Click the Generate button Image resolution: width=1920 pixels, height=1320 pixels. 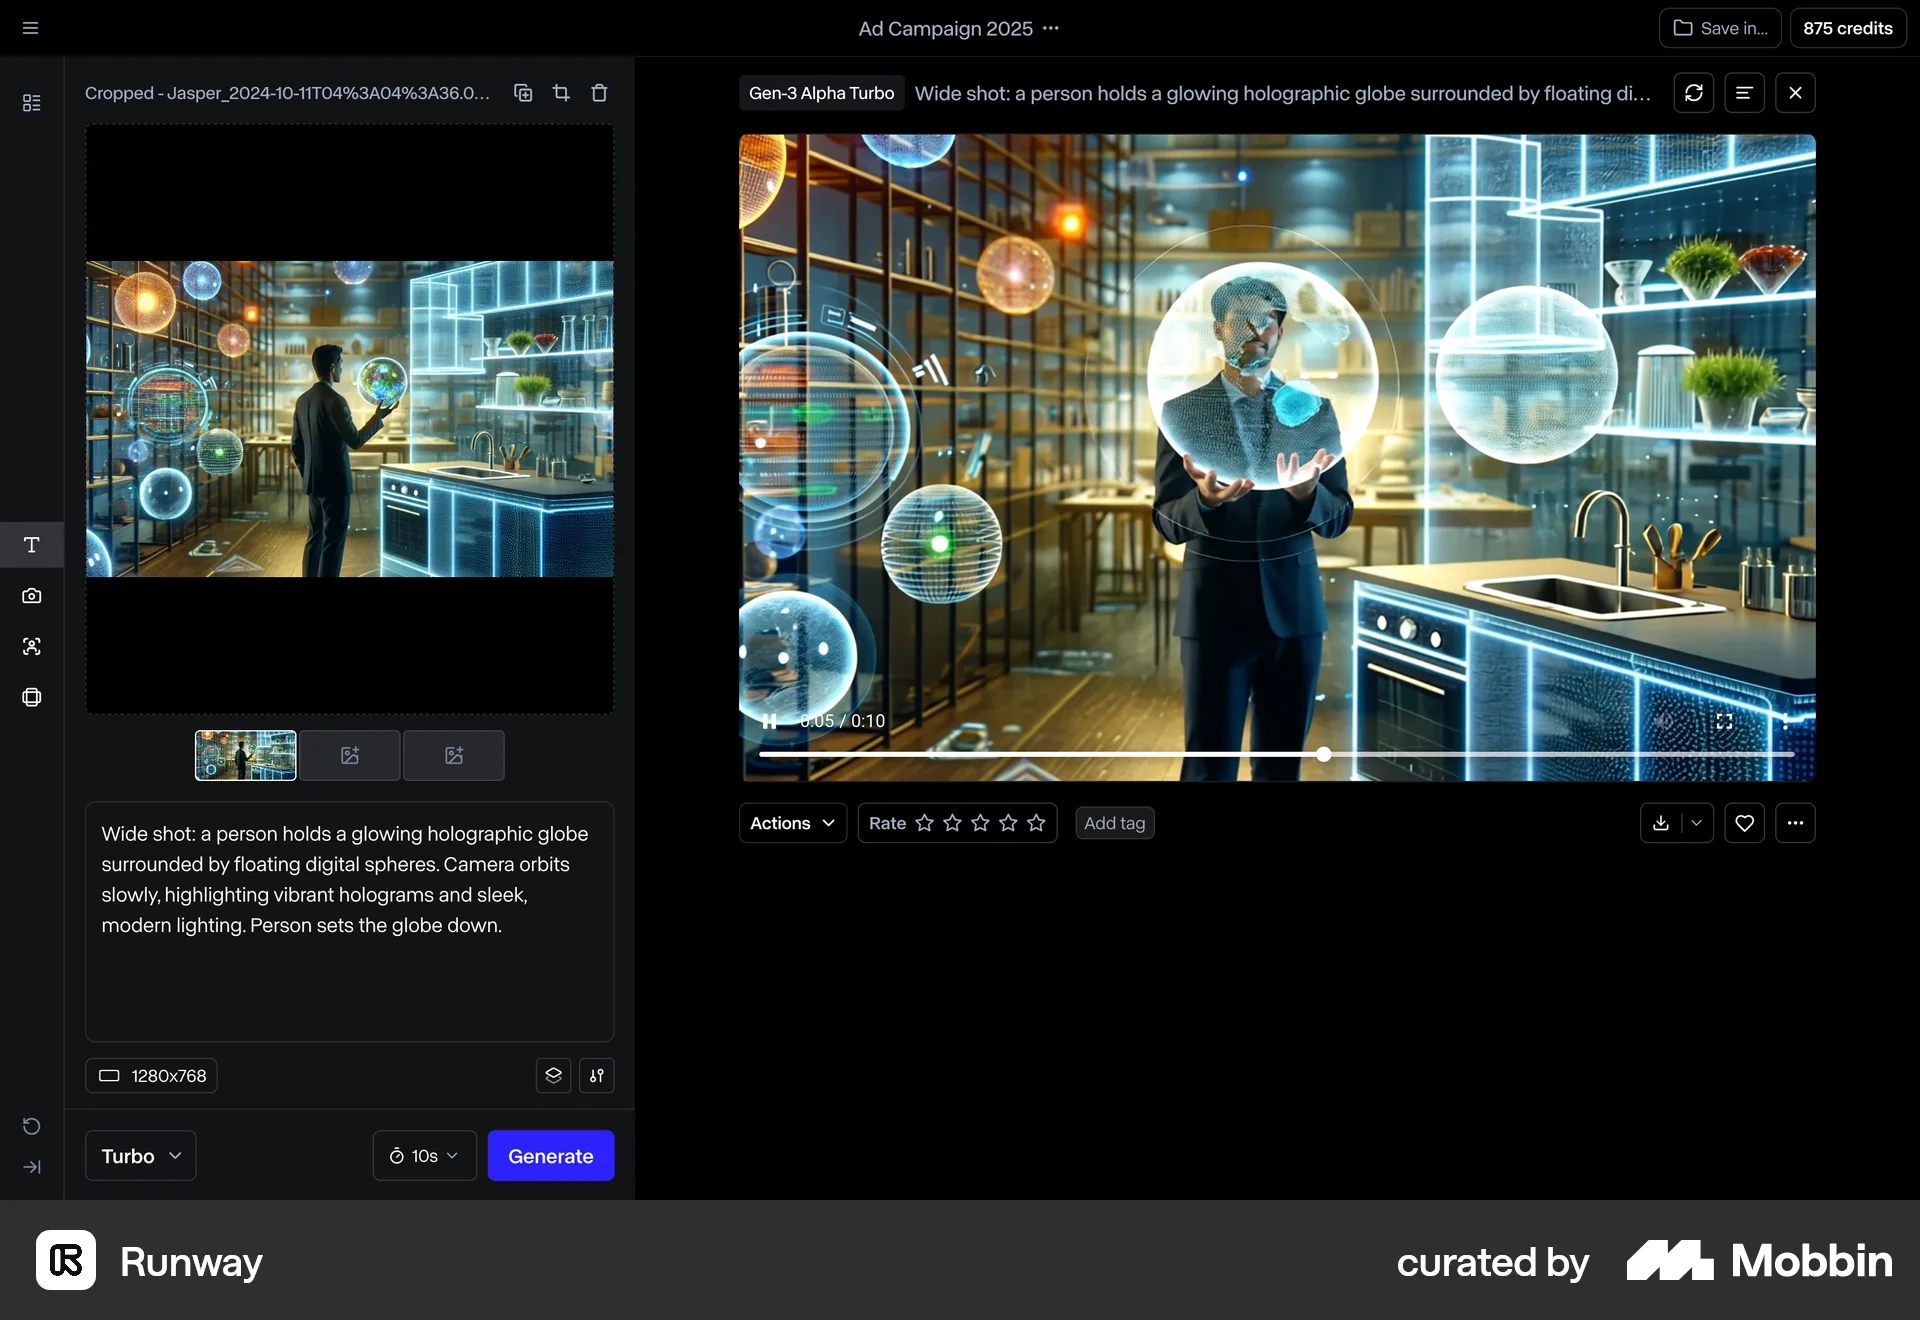click(x=550, y=1156)
